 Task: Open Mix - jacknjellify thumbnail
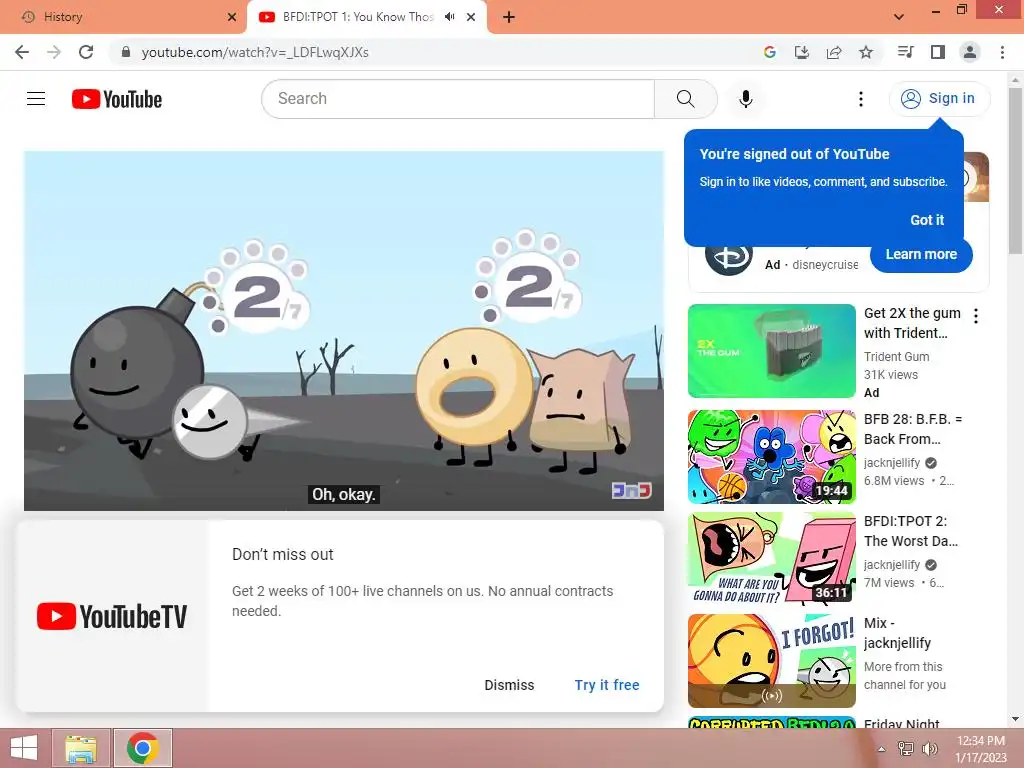771,660
